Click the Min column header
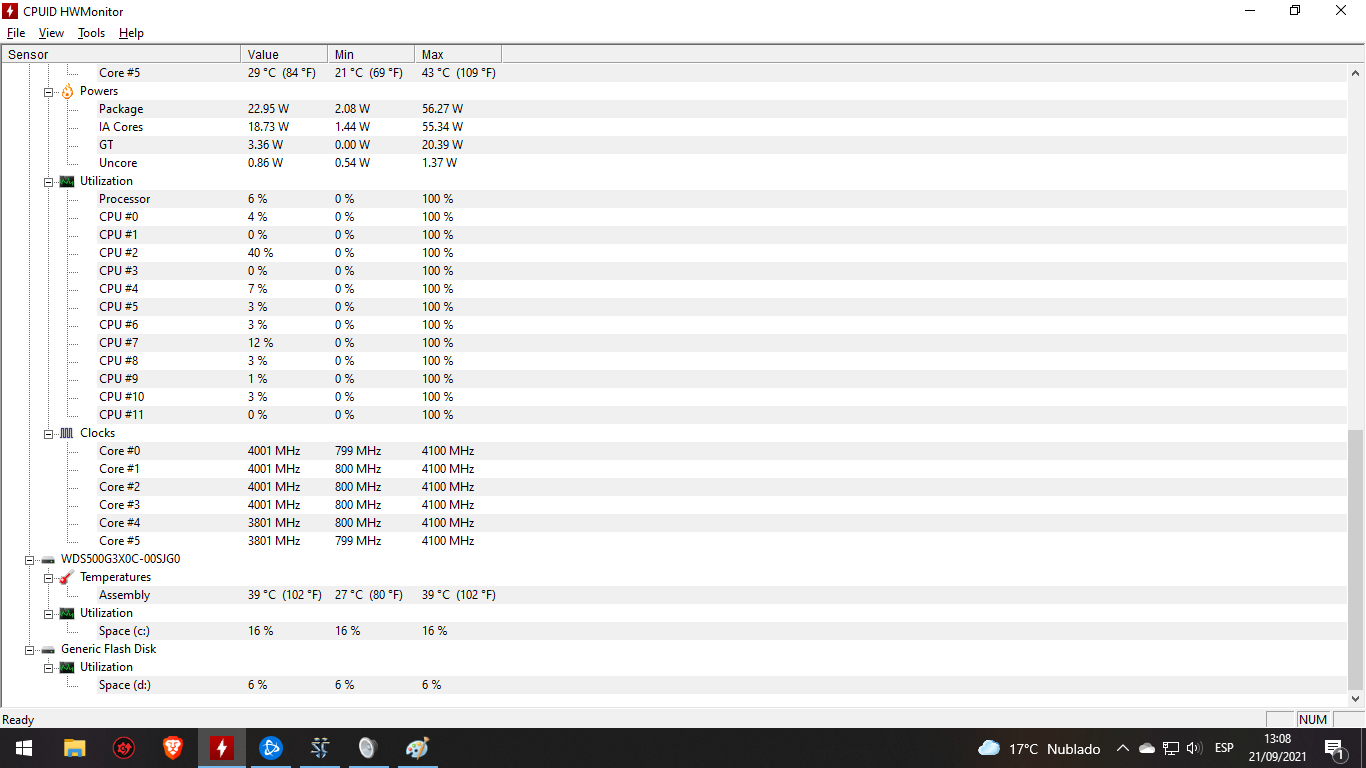 pos(371,54)
